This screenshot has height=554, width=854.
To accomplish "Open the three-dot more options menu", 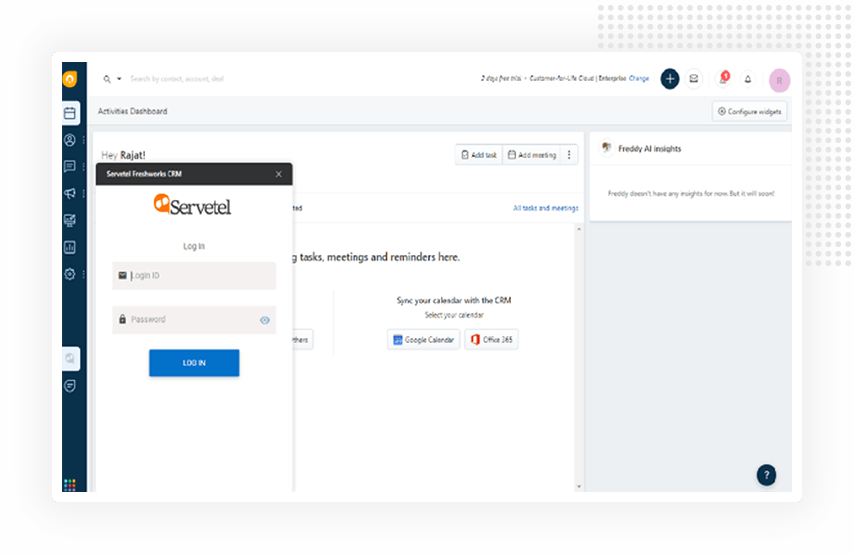I will (569, 155).
